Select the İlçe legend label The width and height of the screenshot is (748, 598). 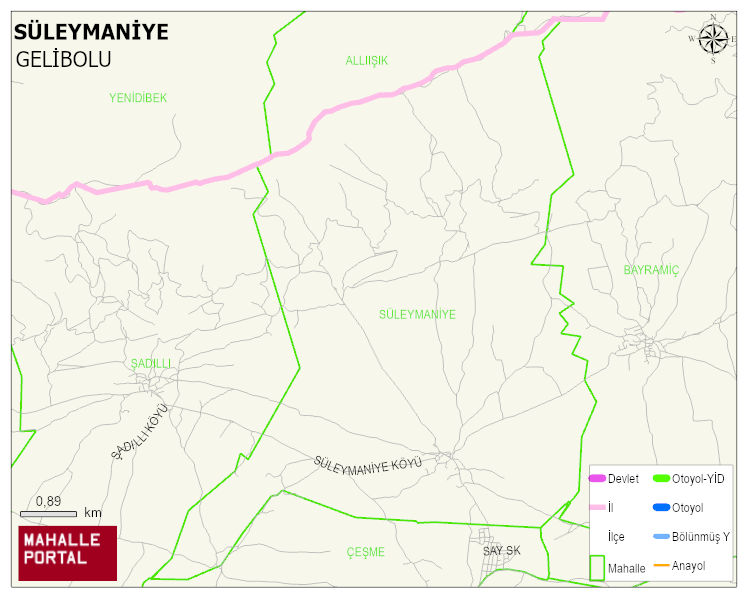tap(616, 537)
